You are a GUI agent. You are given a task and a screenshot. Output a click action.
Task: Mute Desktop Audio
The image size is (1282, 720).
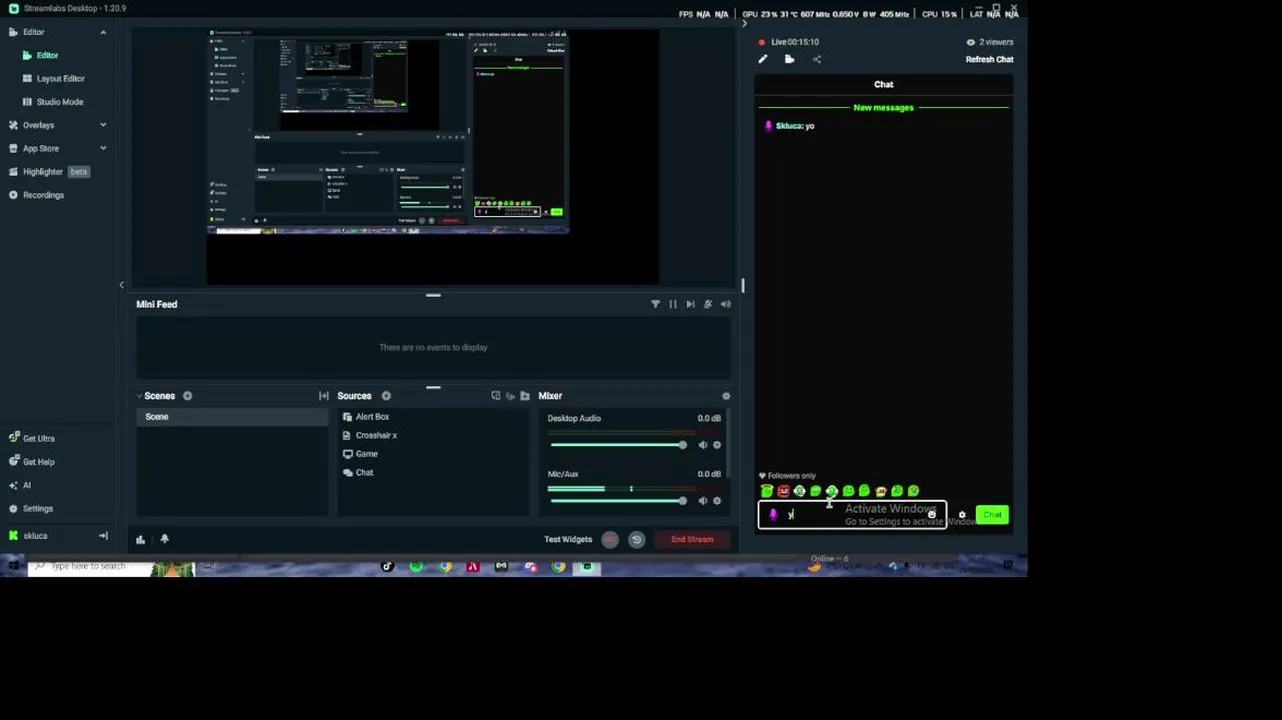coord(703,445)
